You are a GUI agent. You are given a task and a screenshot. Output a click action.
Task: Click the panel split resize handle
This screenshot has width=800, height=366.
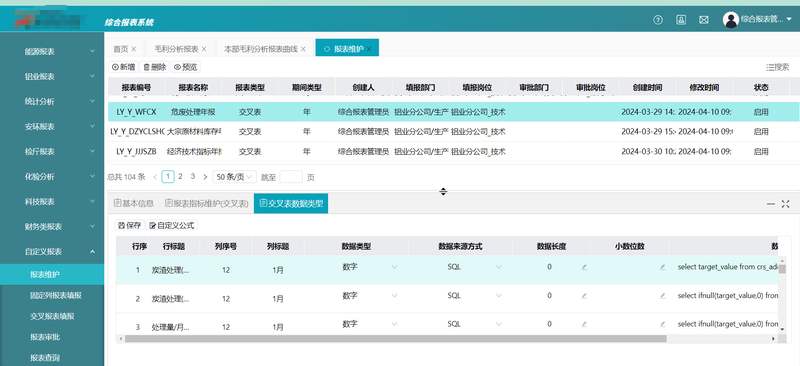(443, 191)
